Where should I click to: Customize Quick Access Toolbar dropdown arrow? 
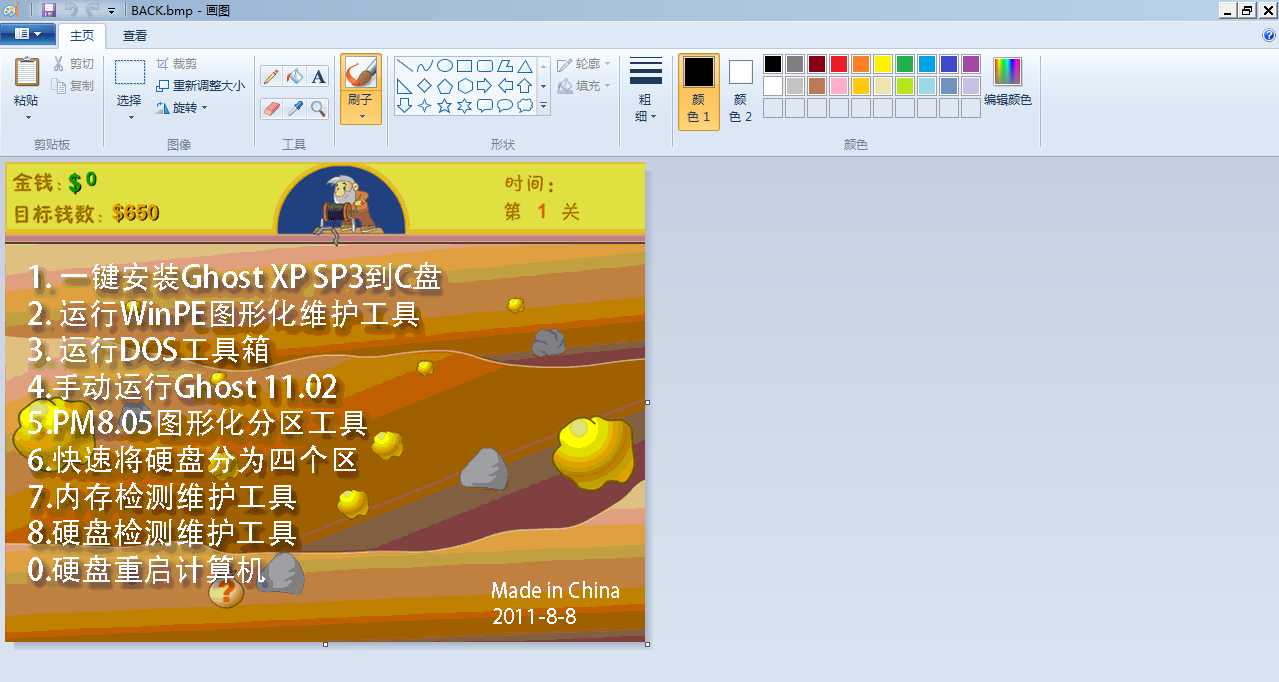pyautogui.click(x=111, y=10)
